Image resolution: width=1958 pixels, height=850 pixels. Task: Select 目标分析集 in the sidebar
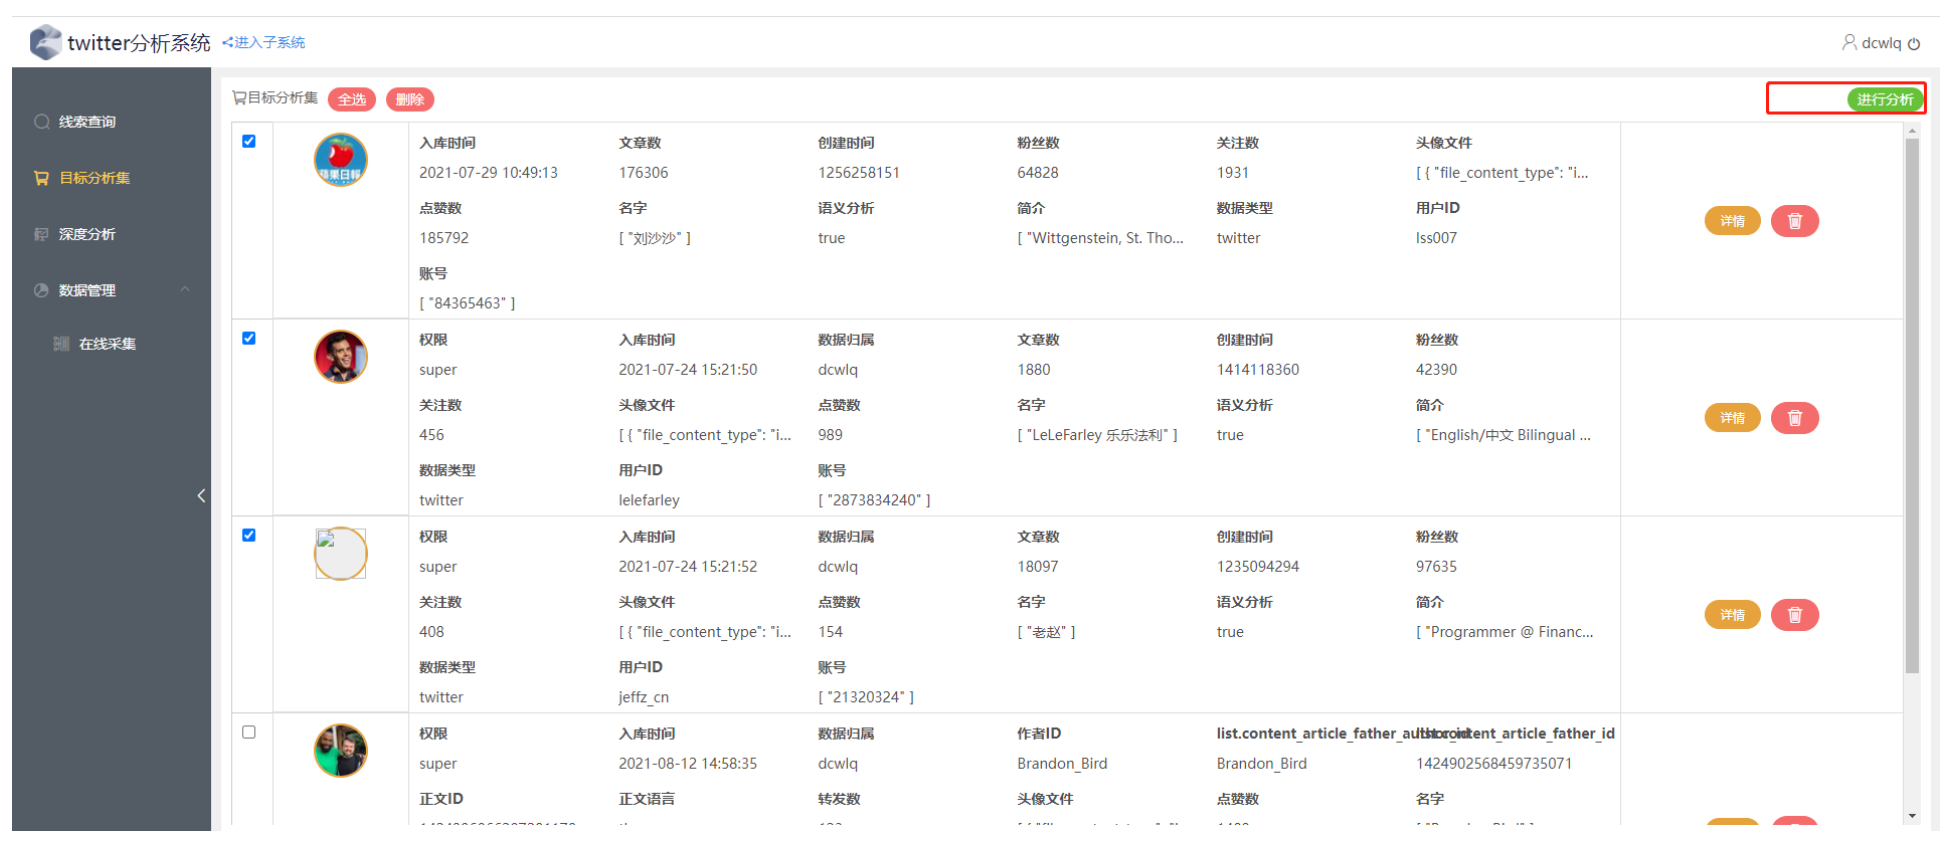click(x=94, y=178)
